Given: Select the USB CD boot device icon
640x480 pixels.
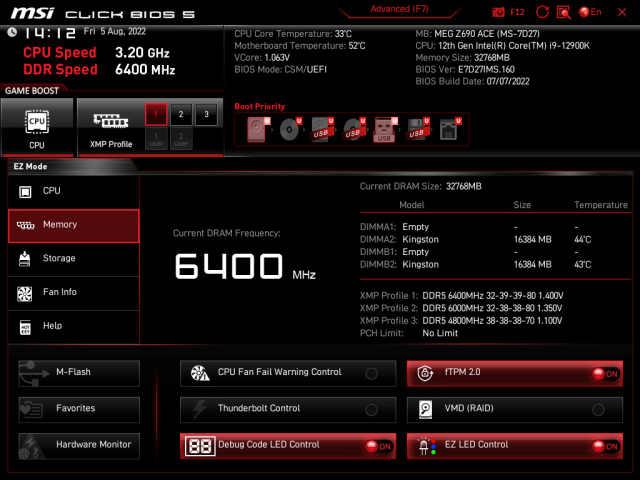Looking at the screenshot, I should [354, 130].
